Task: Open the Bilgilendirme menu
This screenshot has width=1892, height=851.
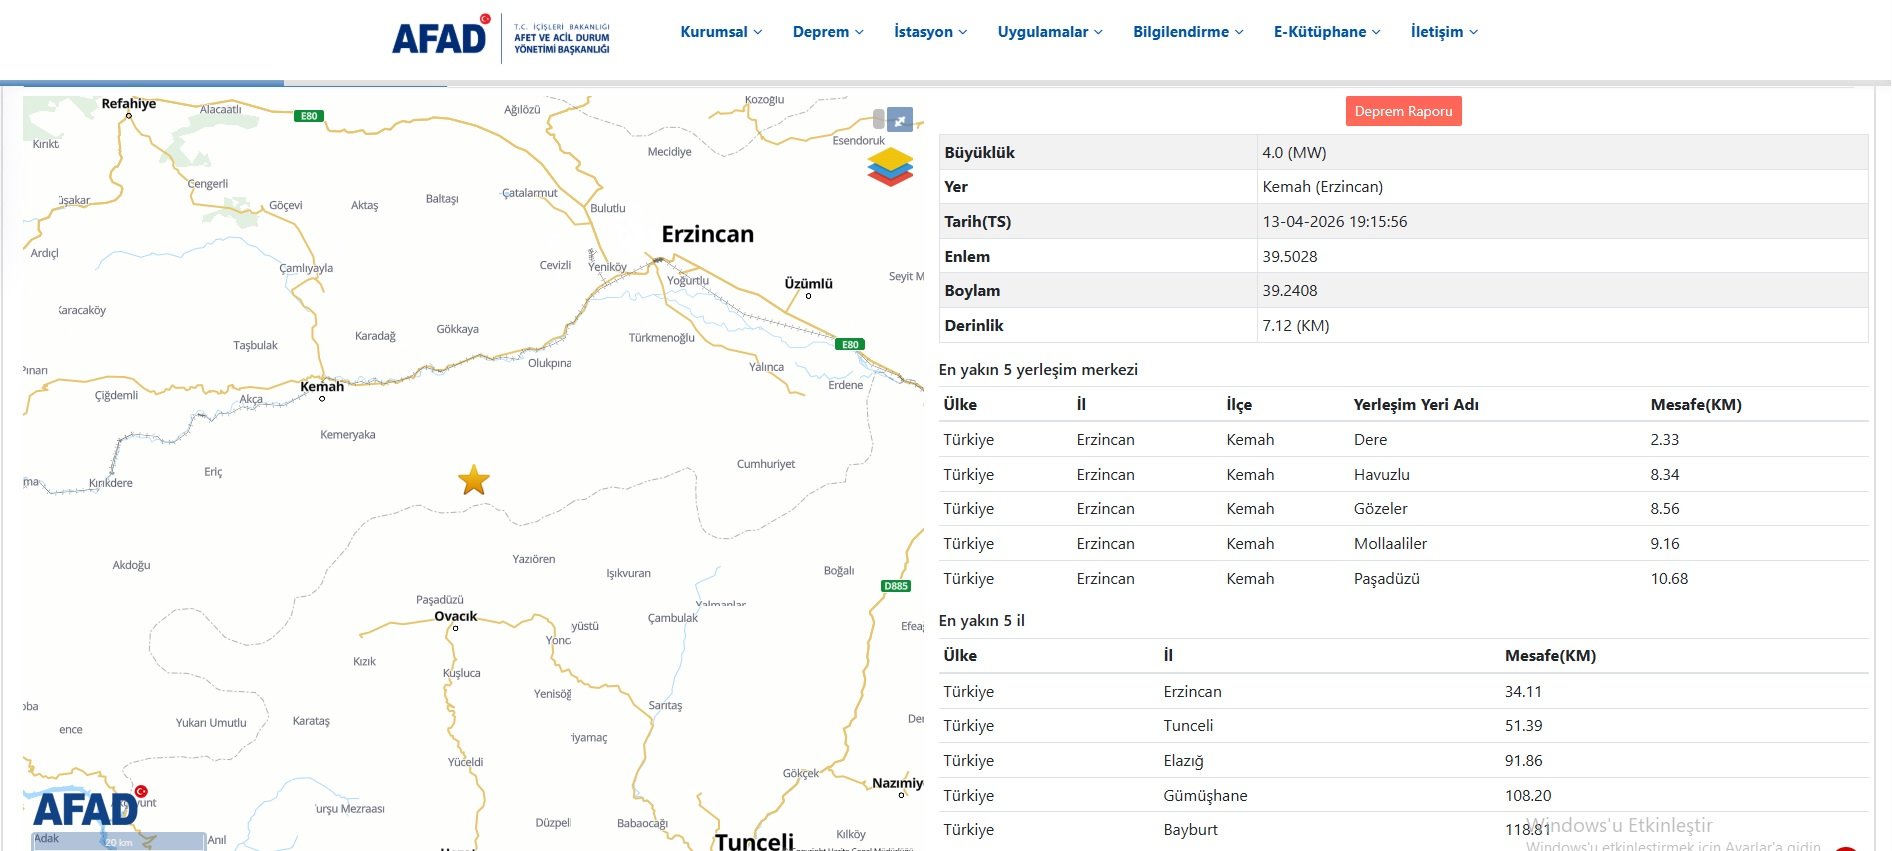Action: [x=1188, y=32]
